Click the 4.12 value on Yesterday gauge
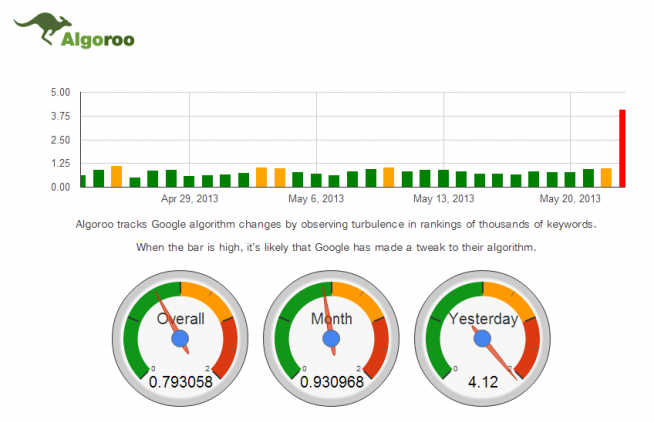 (x=483, y=382)
